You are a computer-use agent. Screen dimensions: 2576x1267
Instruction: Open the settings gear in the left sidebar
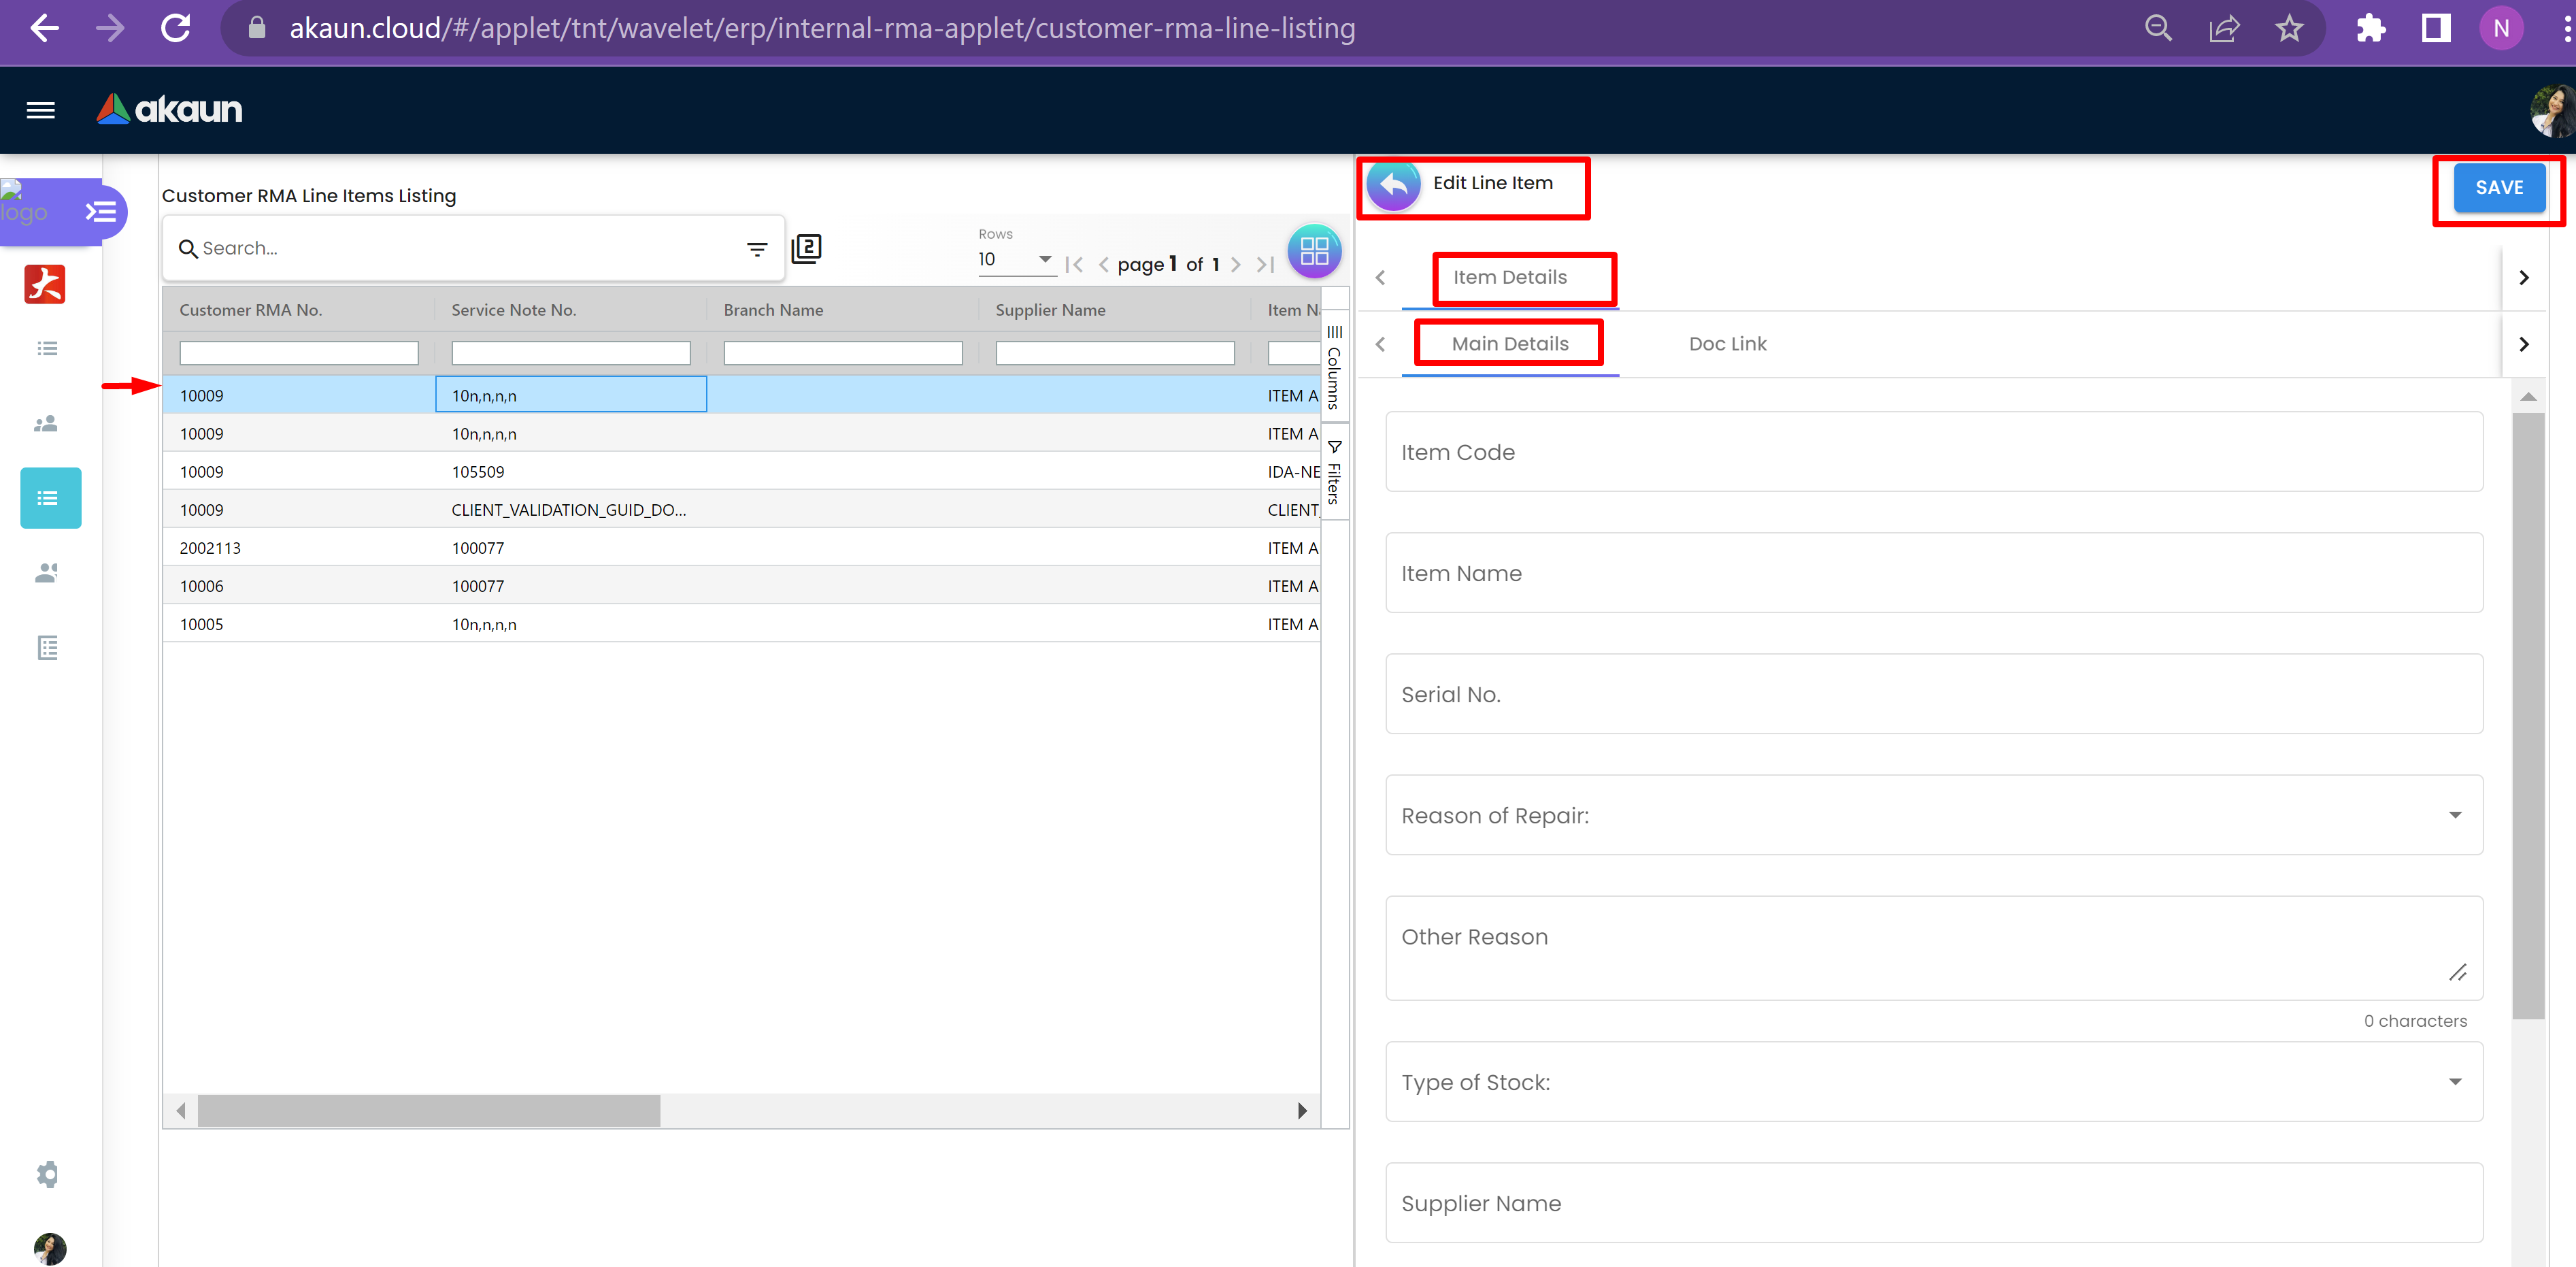click(x=47, y=1174)
